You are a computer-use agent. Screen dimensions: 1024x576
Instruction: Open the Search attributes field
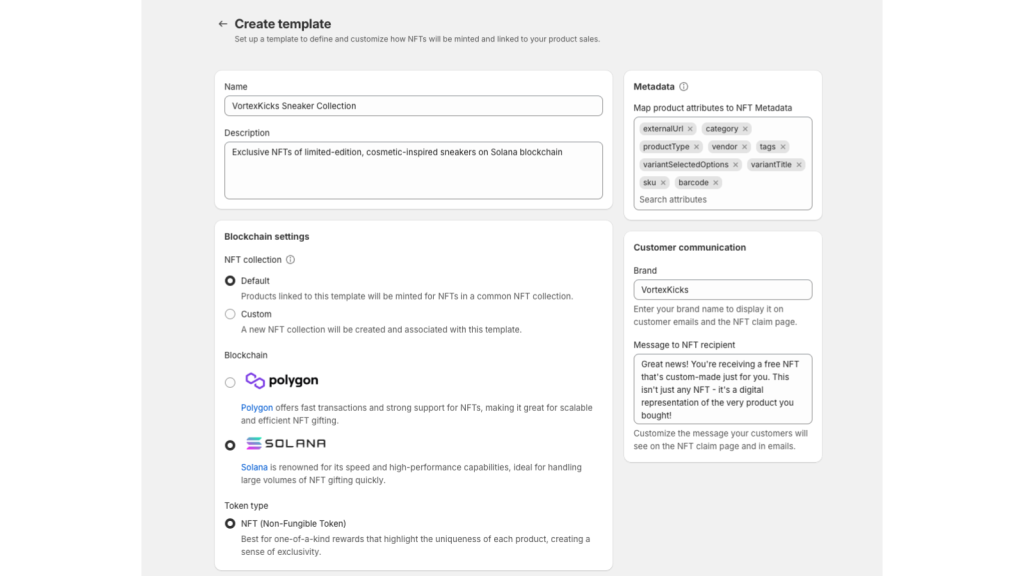(x=720, y=199)
